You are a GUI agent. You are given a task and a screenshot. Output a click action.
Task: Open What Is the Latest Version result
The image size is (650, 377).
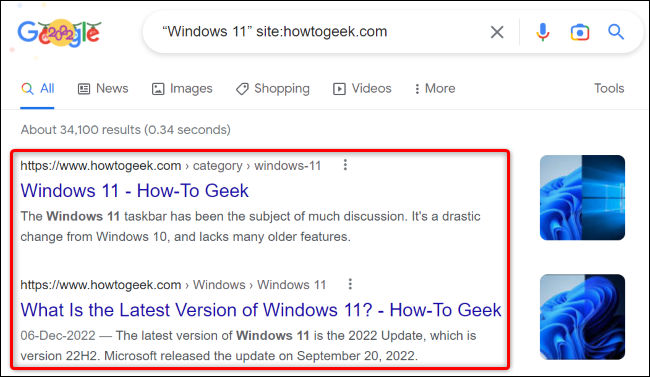[261, 310]
